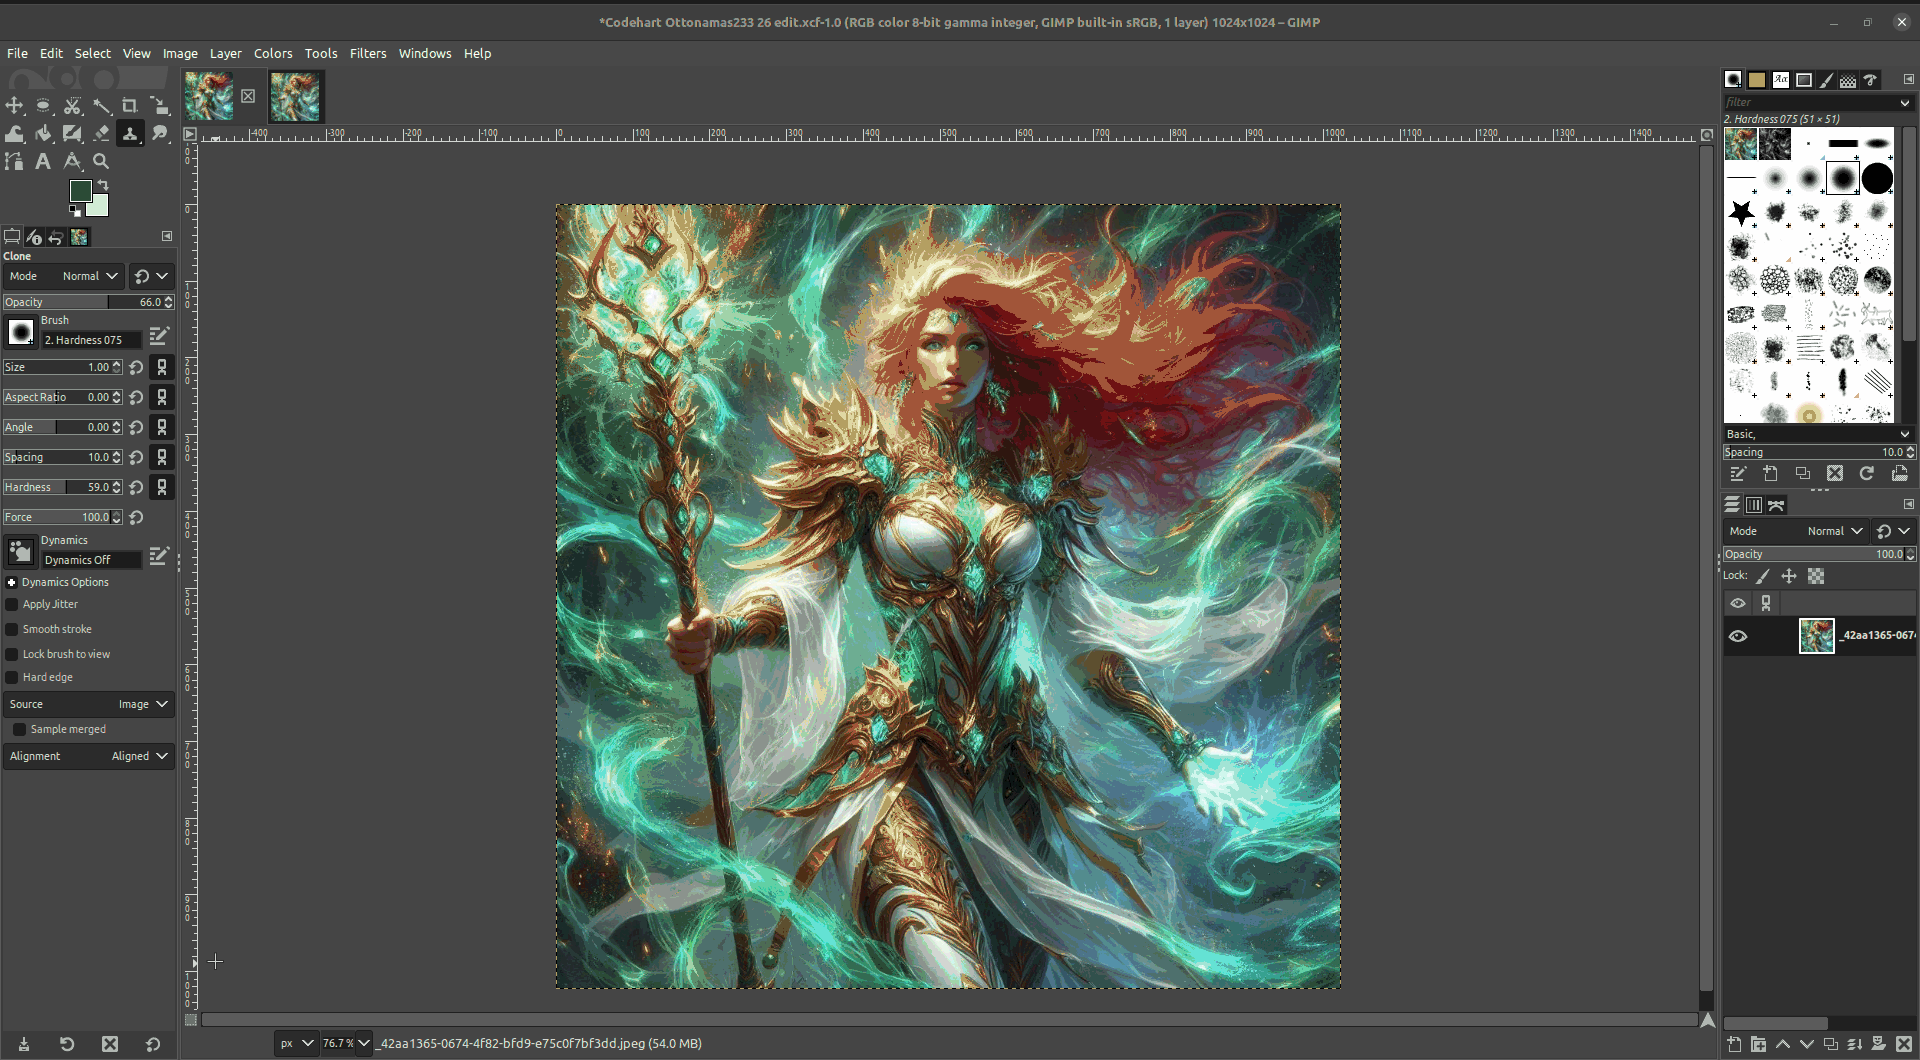The width and height of the screenshot is (1920, 1060).
Task: Open the Undo History tab
Action: [x=56, y=237]
